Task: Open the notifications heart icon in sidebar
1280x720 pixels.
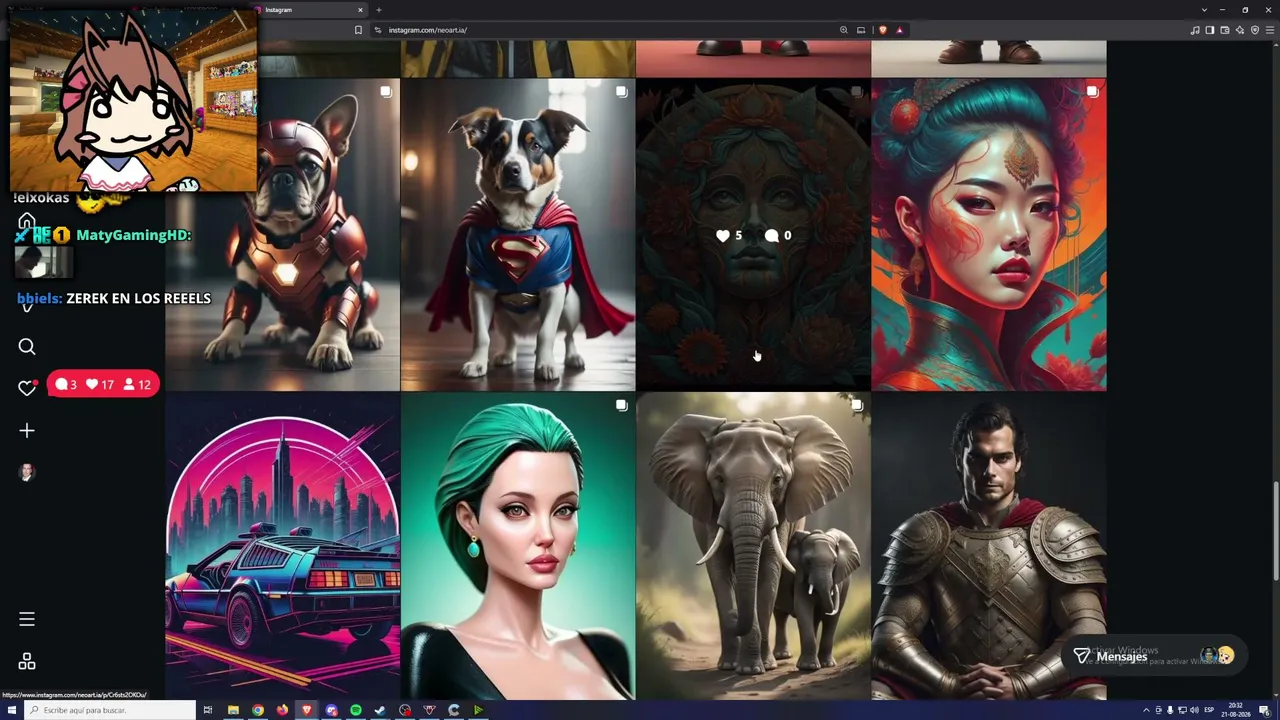Action: click(x=27, y=388)
